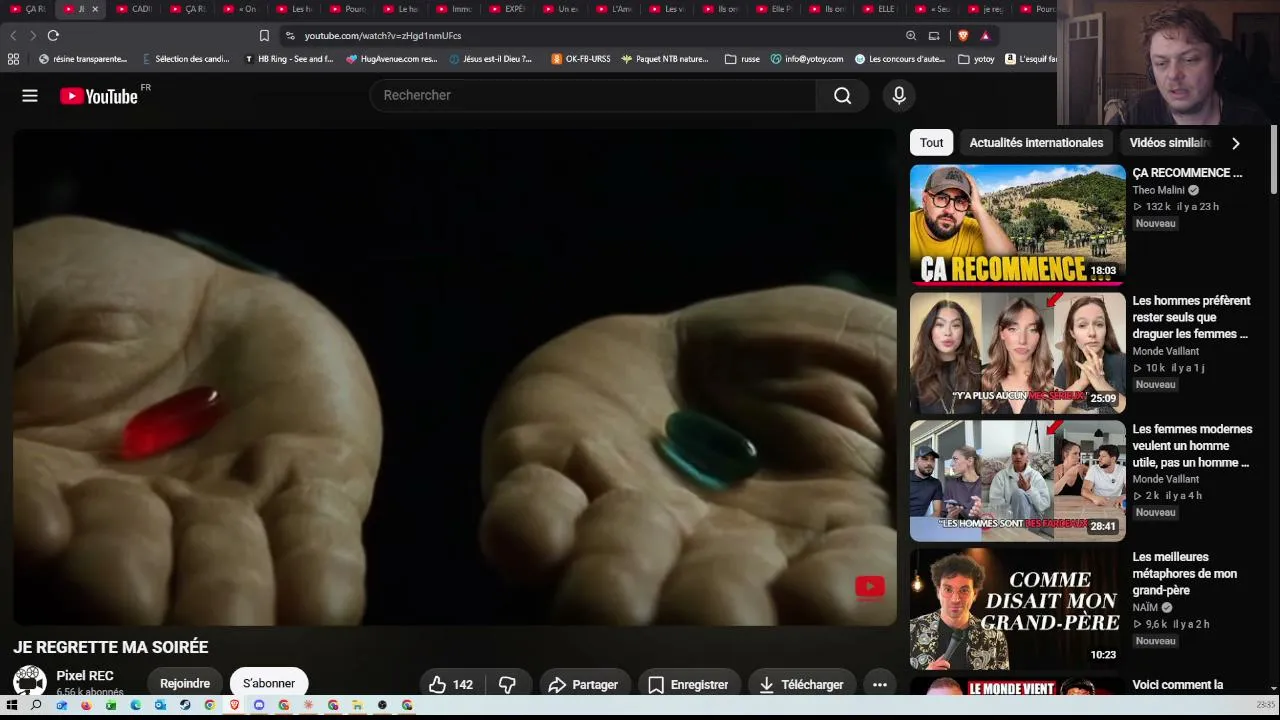The image size is (1280, 720).
Task: Open the more actions ellipsis menu
Action: (880, 685)
